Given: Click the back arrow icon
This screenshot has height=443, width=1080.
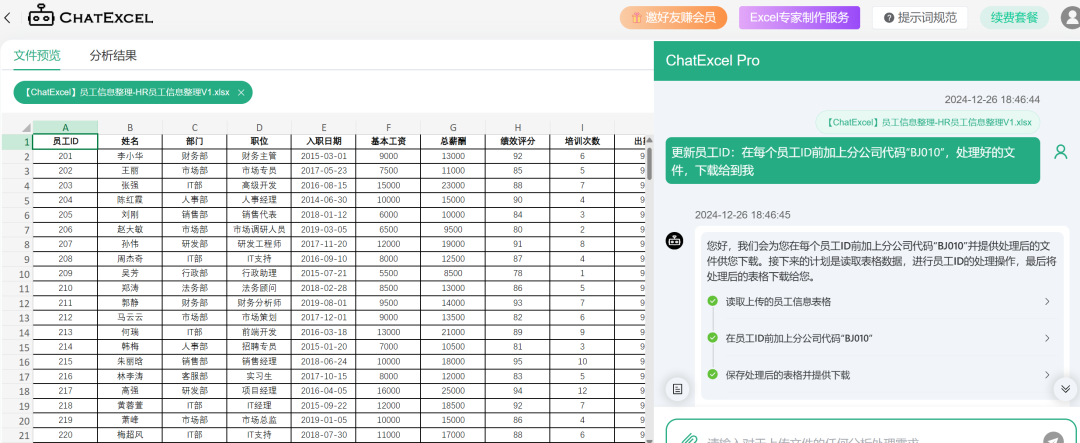Looking at the screenshot, I should click(x=7, y=18).
